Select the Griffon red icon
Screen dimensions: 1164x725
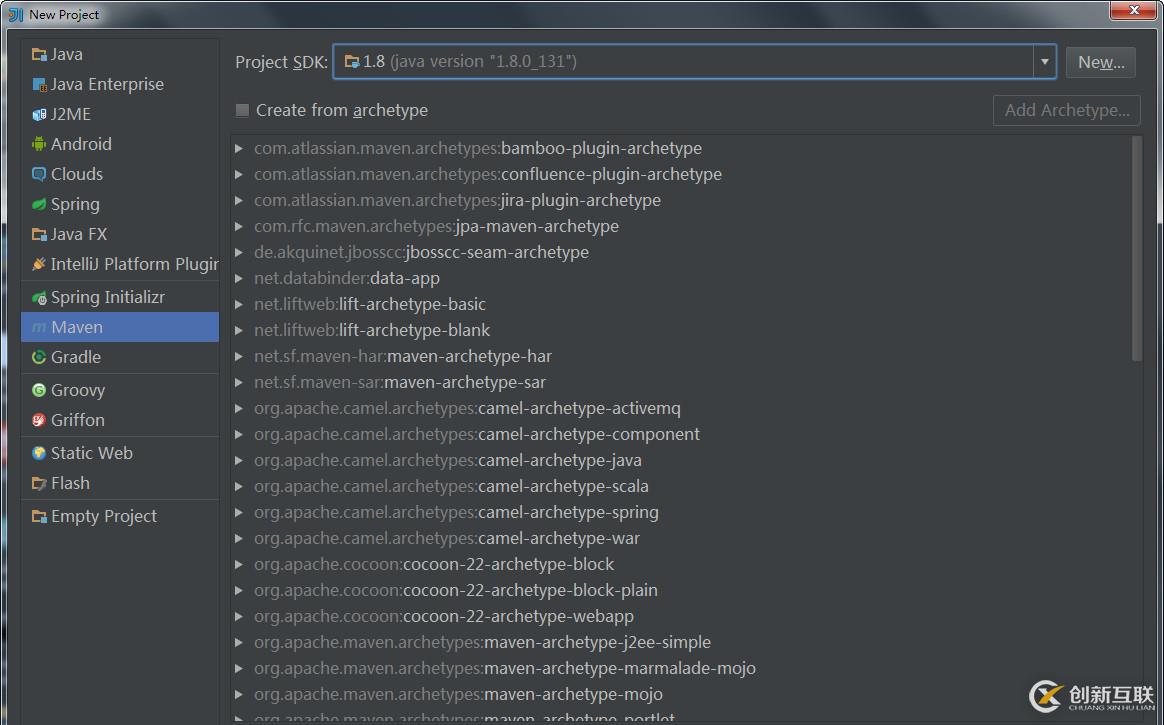coord(39,420)
